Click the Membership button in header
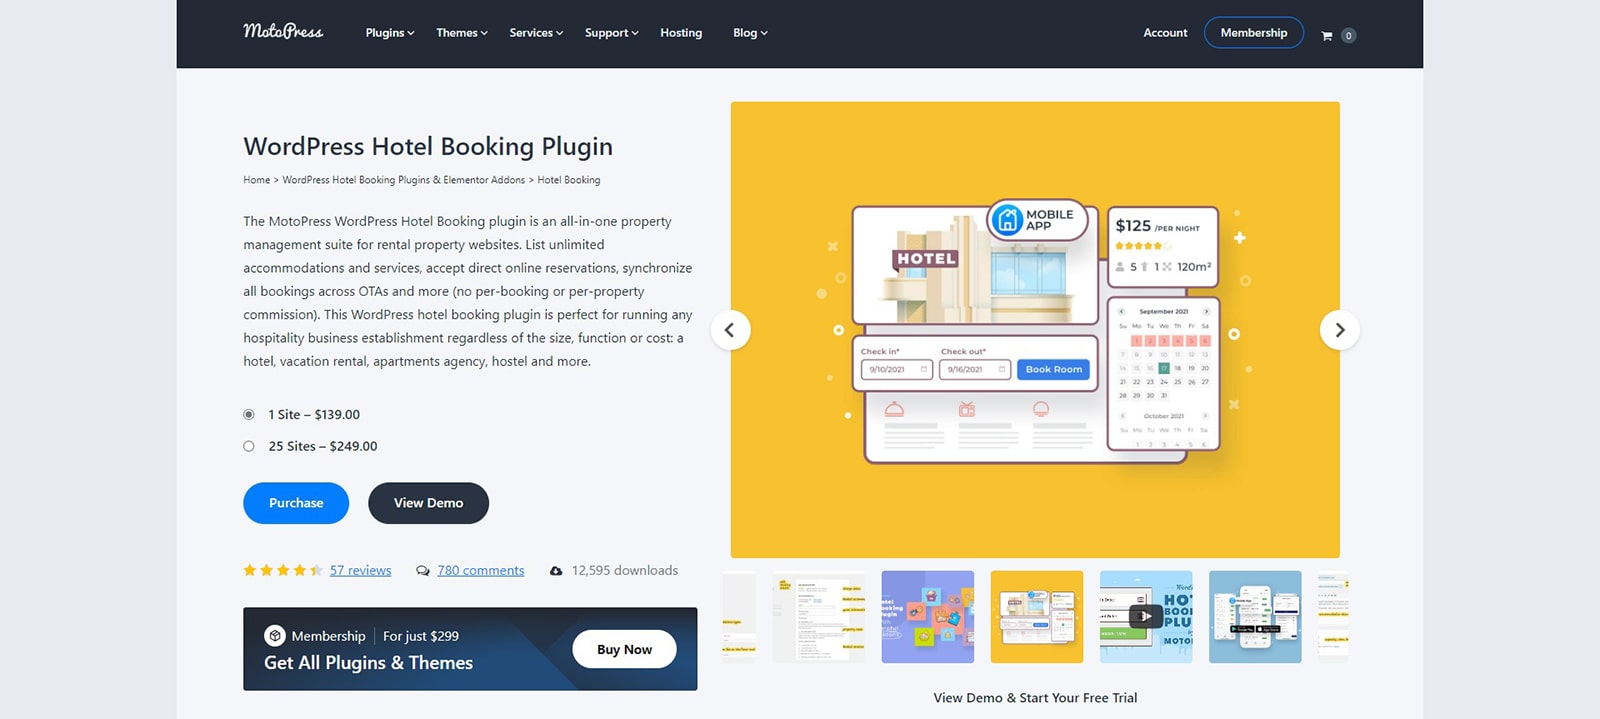Screen dimensions: 1600x719 (1254, 33)
